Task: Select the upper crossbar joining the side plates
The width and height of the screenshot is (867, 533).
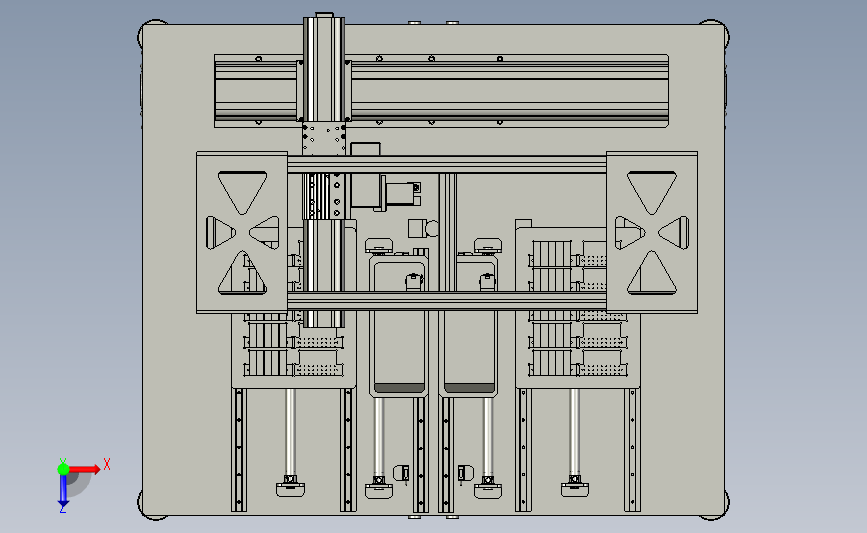Action: point(447,165)
